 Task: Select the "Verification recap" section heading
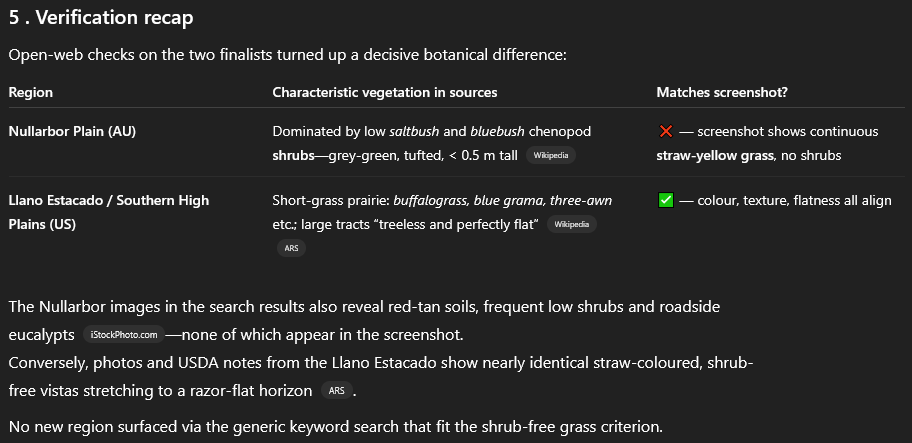[x=101, y=17]
